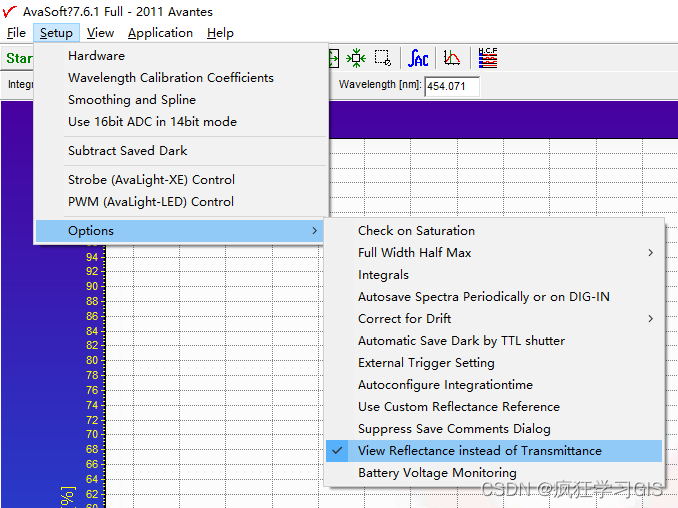Image resolution: width=678 pixels, height=508 pixels.
Task: Click the AvaSoft red checkmark logo
Action: [x=10, y=12]
